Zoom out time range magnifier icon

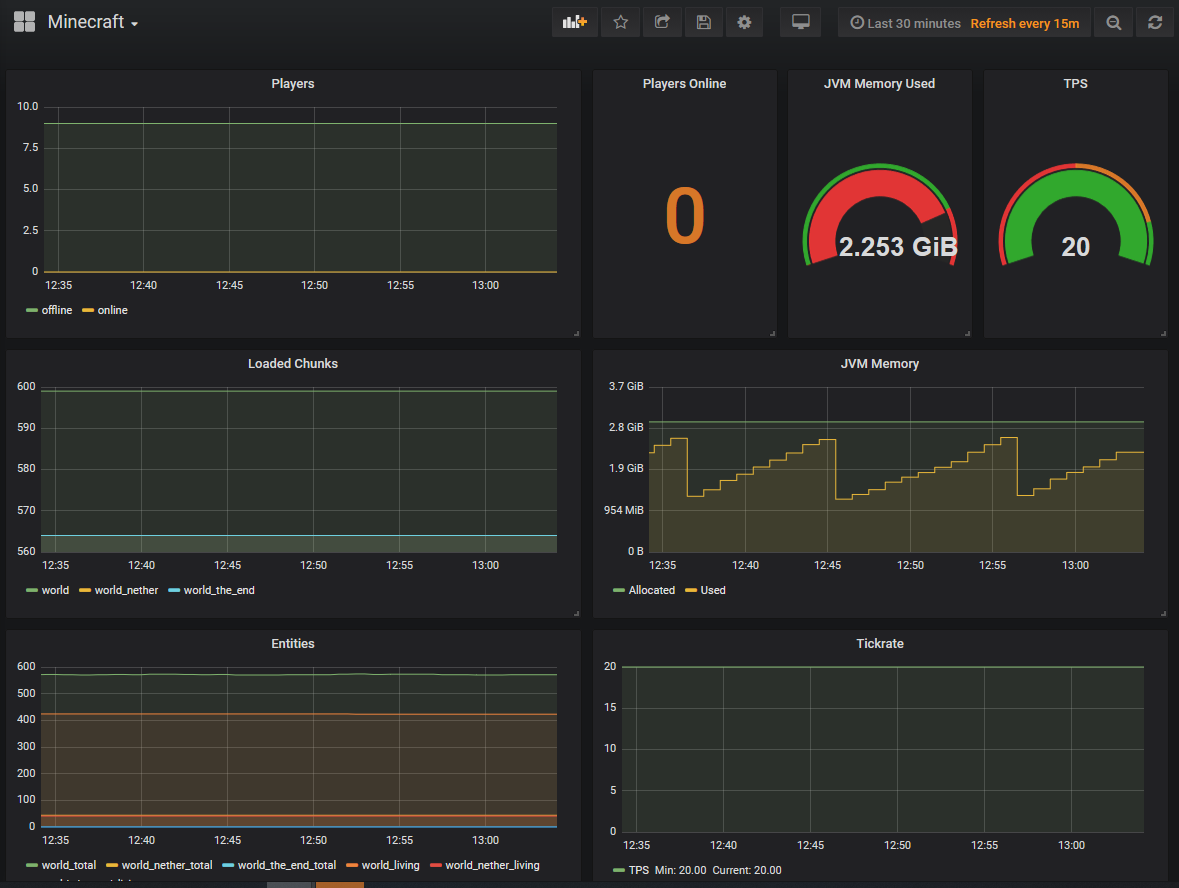[1113, 23]
